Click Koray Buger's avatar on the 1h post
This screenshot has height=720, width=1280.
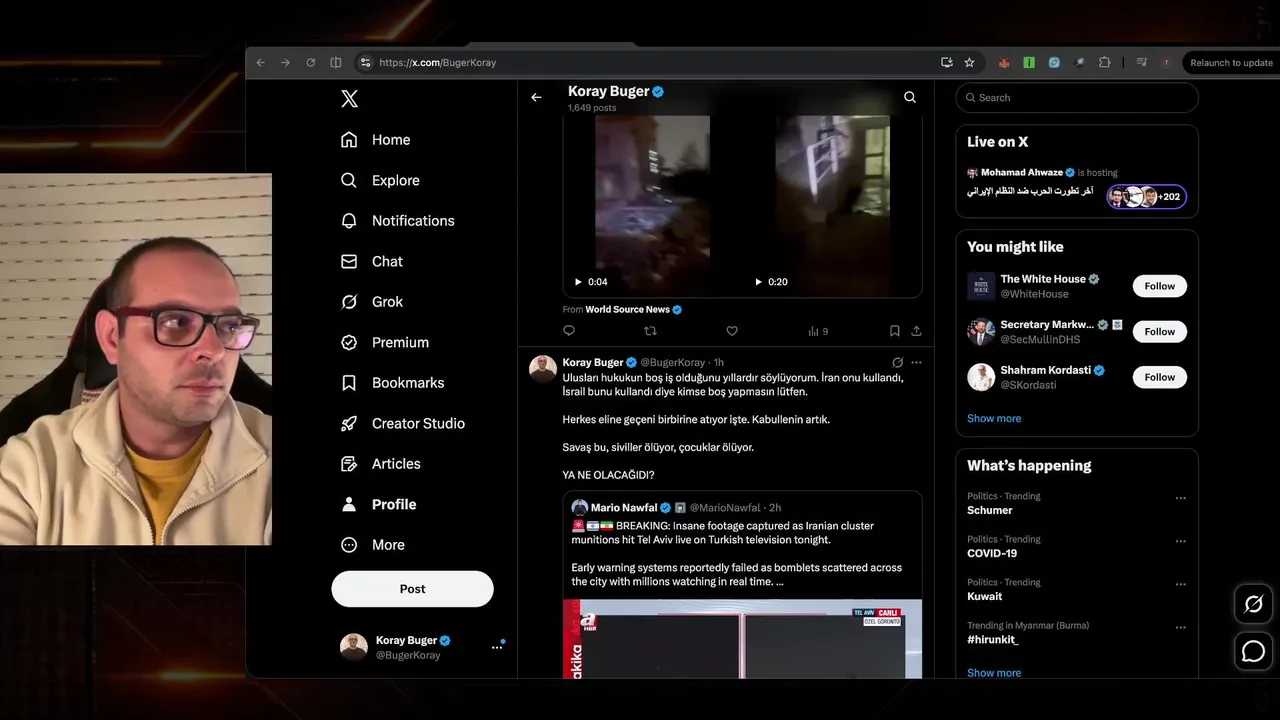pos(543,369)
